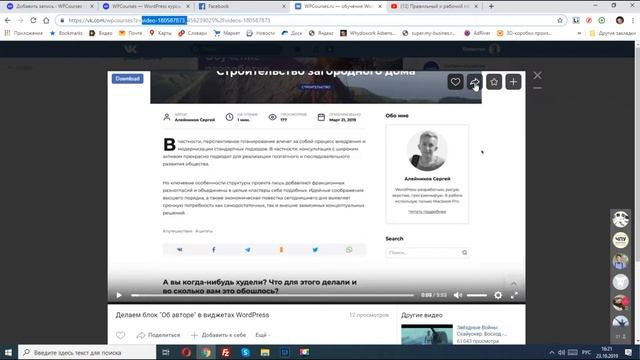The image size is (640, 360).
Task: Switch to WPCourses — WordPress курсы tab
Action: [x=146, y=6]
